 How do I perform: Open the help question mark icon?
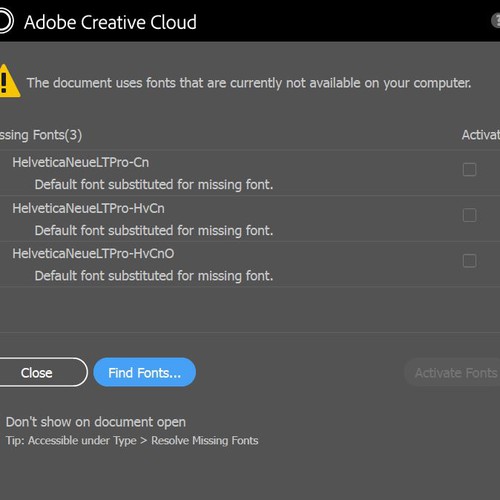coord(496,21)
